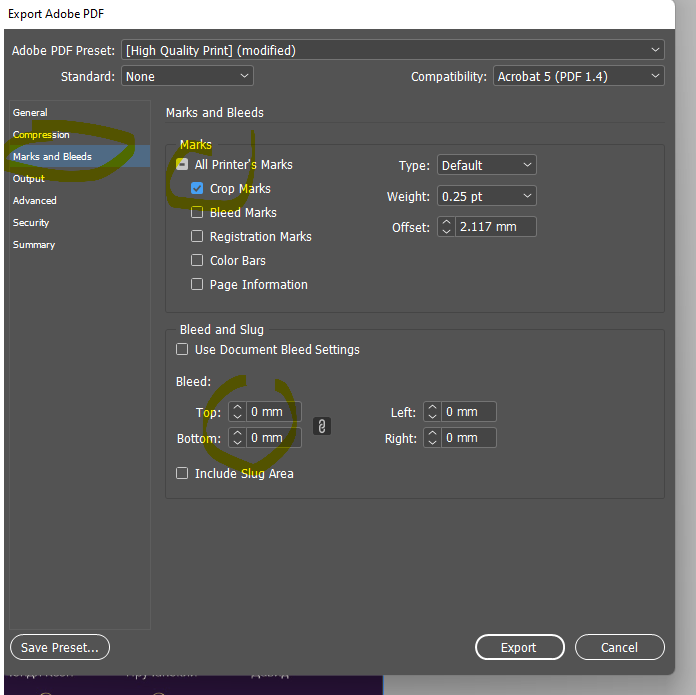Open the Standard dropdown set to None
The image size is (696, 695).
coord(187,76)
